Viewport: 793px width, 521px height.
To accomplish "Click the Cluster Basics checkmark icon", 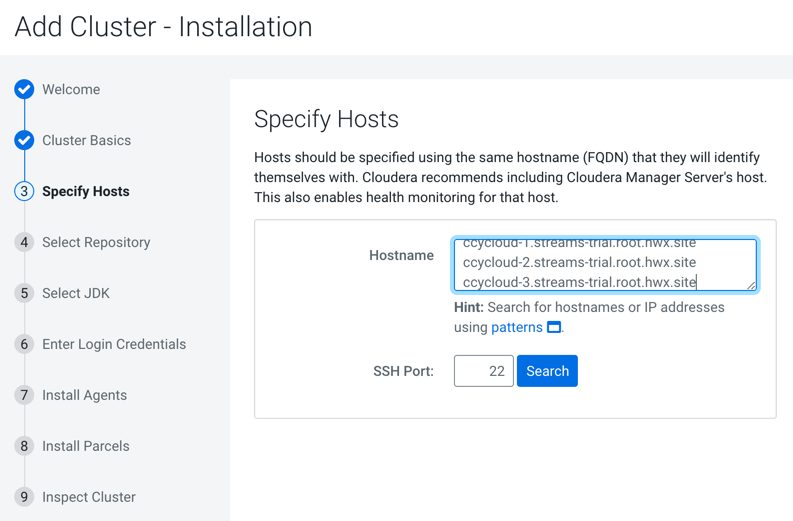I will [24, 140].
